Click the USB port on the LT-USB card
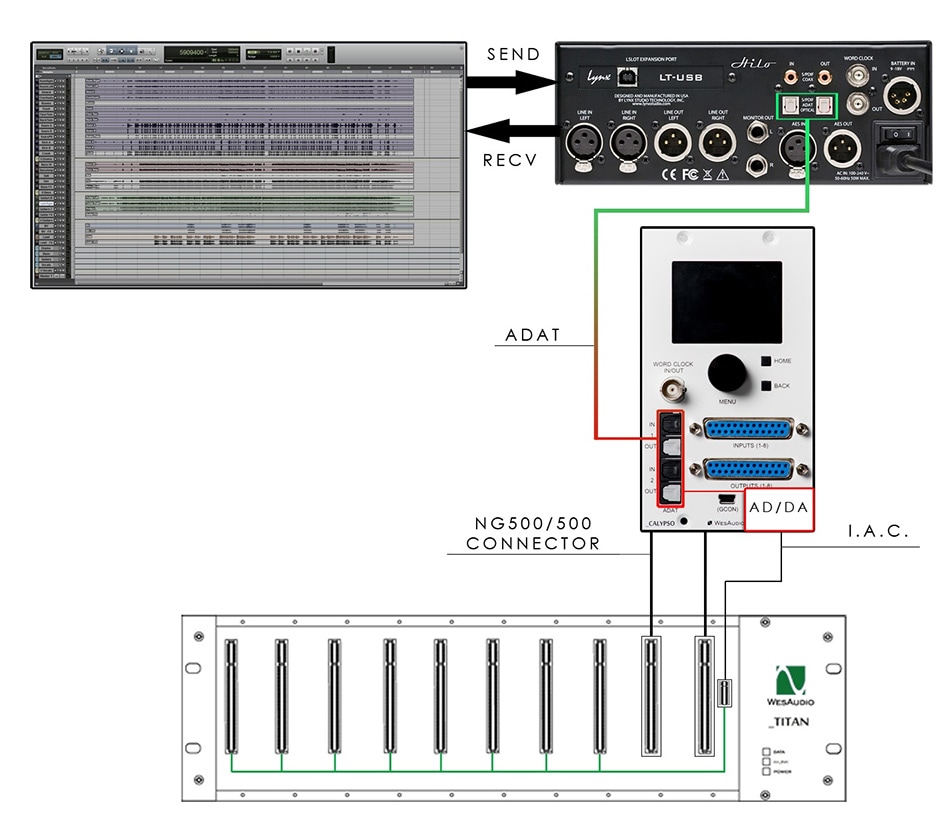This screenshot has height=840, width=952. (627, 77)
